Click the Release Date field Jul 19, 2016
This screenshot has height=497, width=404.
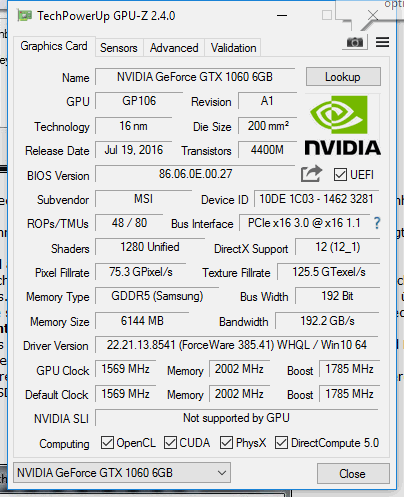[134, 150]
